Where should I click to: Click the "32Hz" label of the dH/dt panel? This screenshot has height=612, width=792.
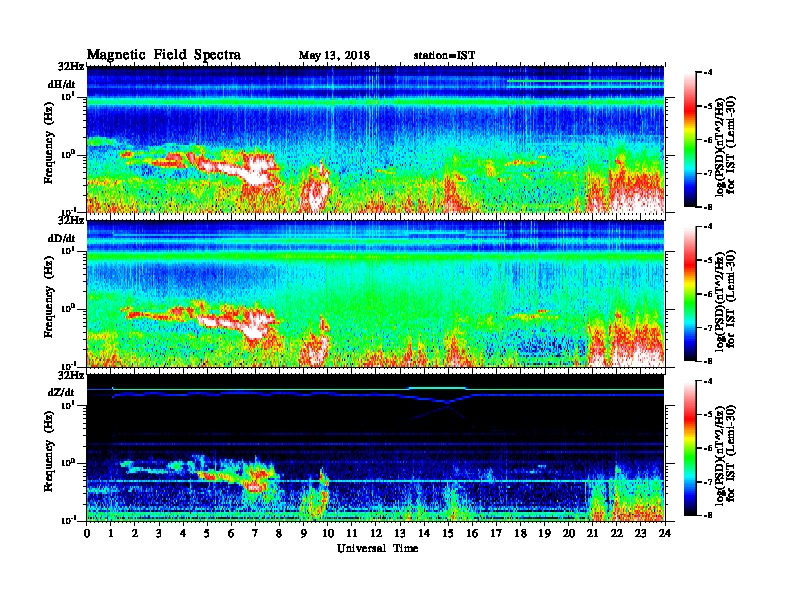click(71, 66)
